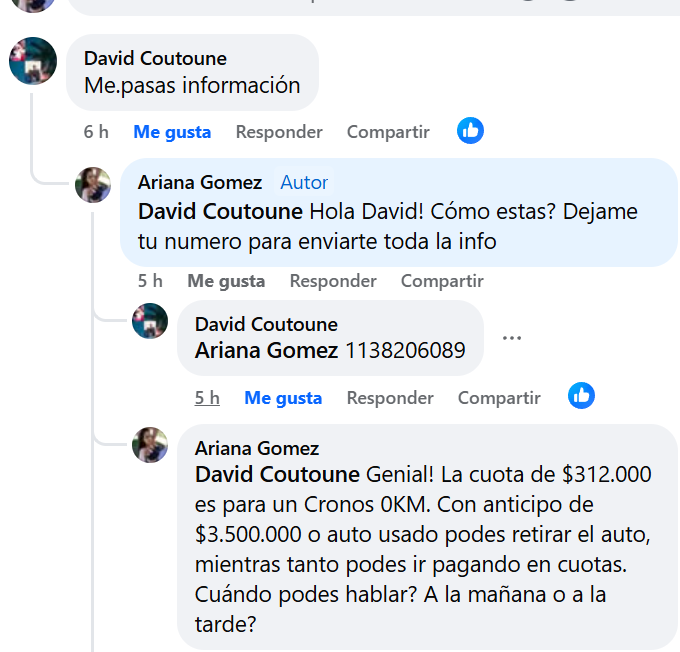Open Ariana Gomez avatar on author reply
Screen dimensions: 680x652
click(93, 185)
